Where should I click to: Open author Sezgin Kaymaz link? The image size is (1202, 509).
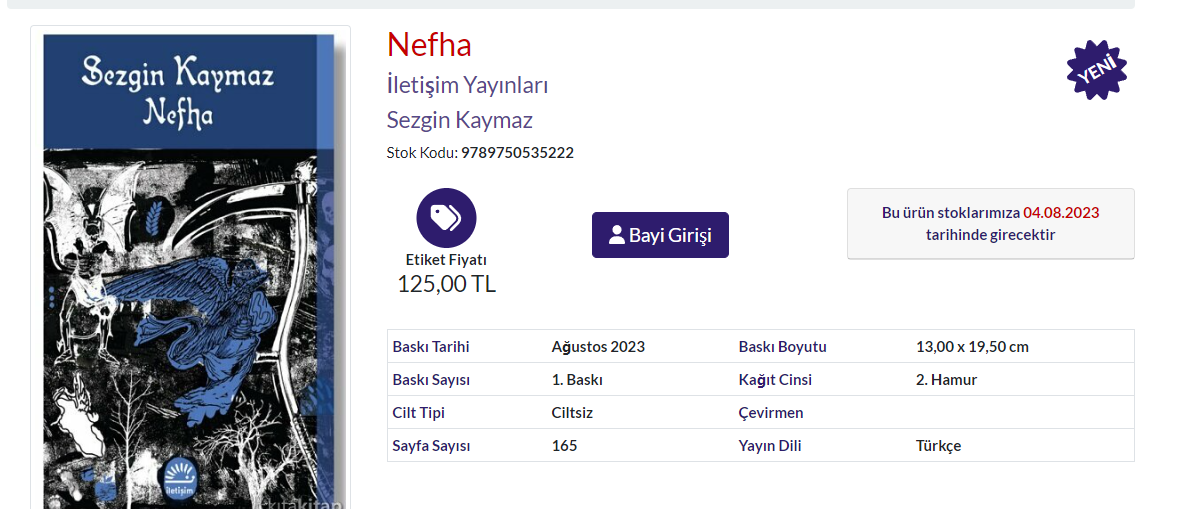point(459,120)
